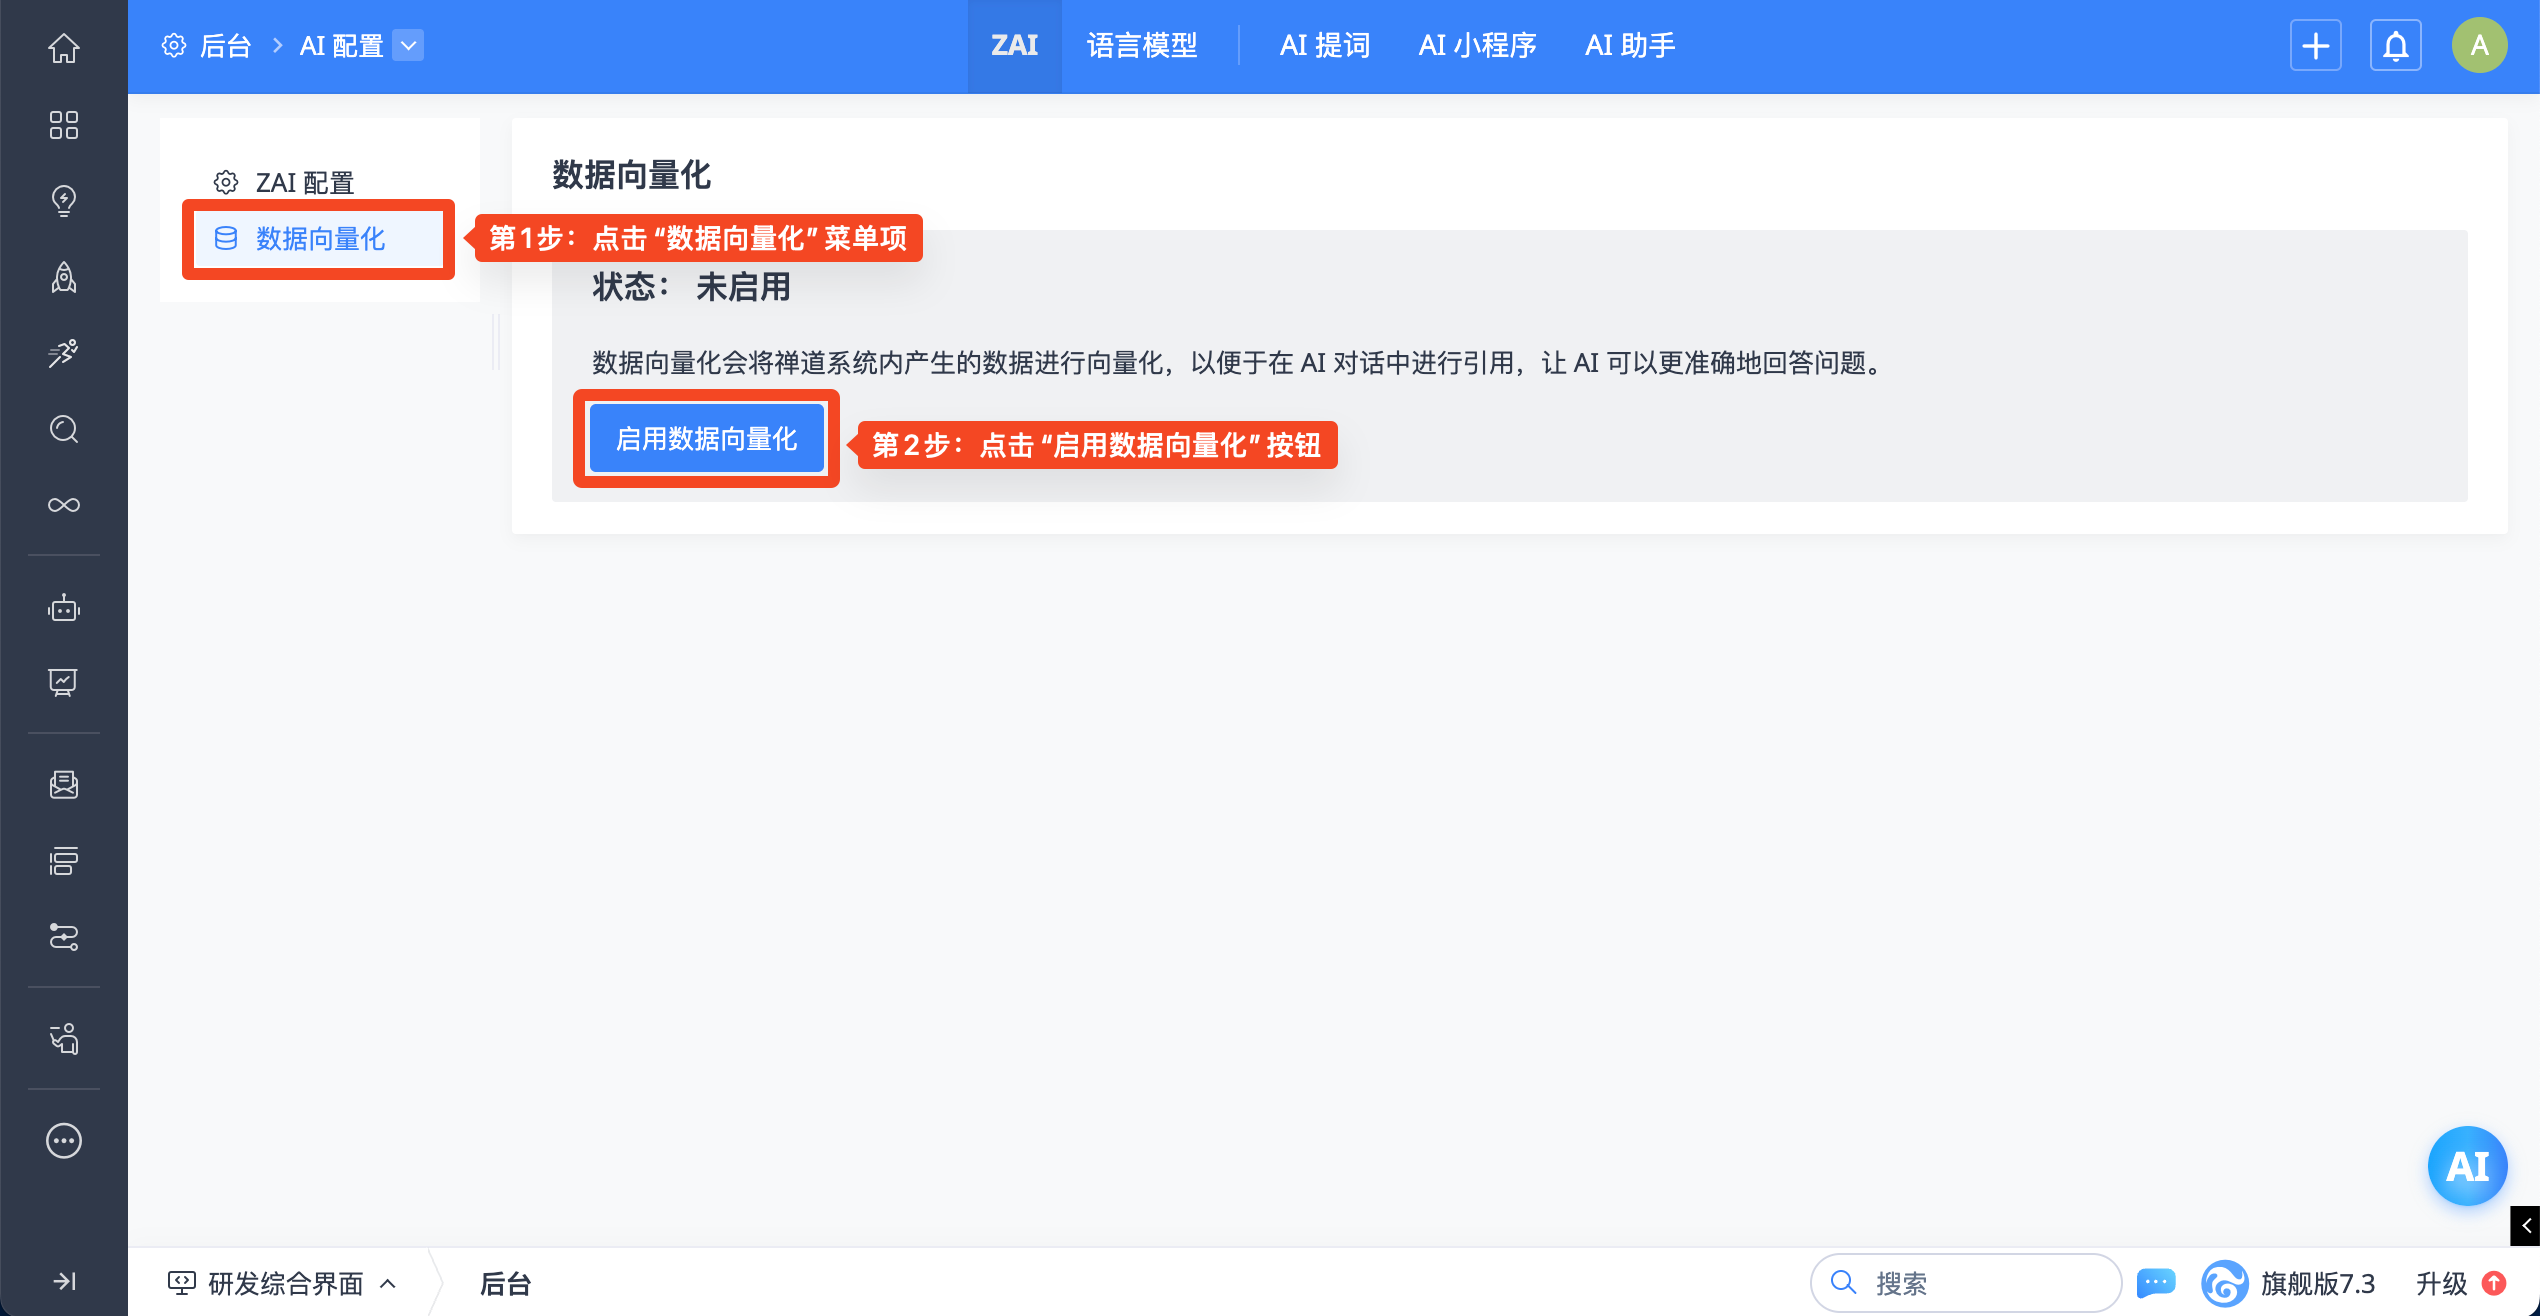Collapse the right panel black arrow
This screenshot has width=2540, height=1316.
[2526, 1225]
